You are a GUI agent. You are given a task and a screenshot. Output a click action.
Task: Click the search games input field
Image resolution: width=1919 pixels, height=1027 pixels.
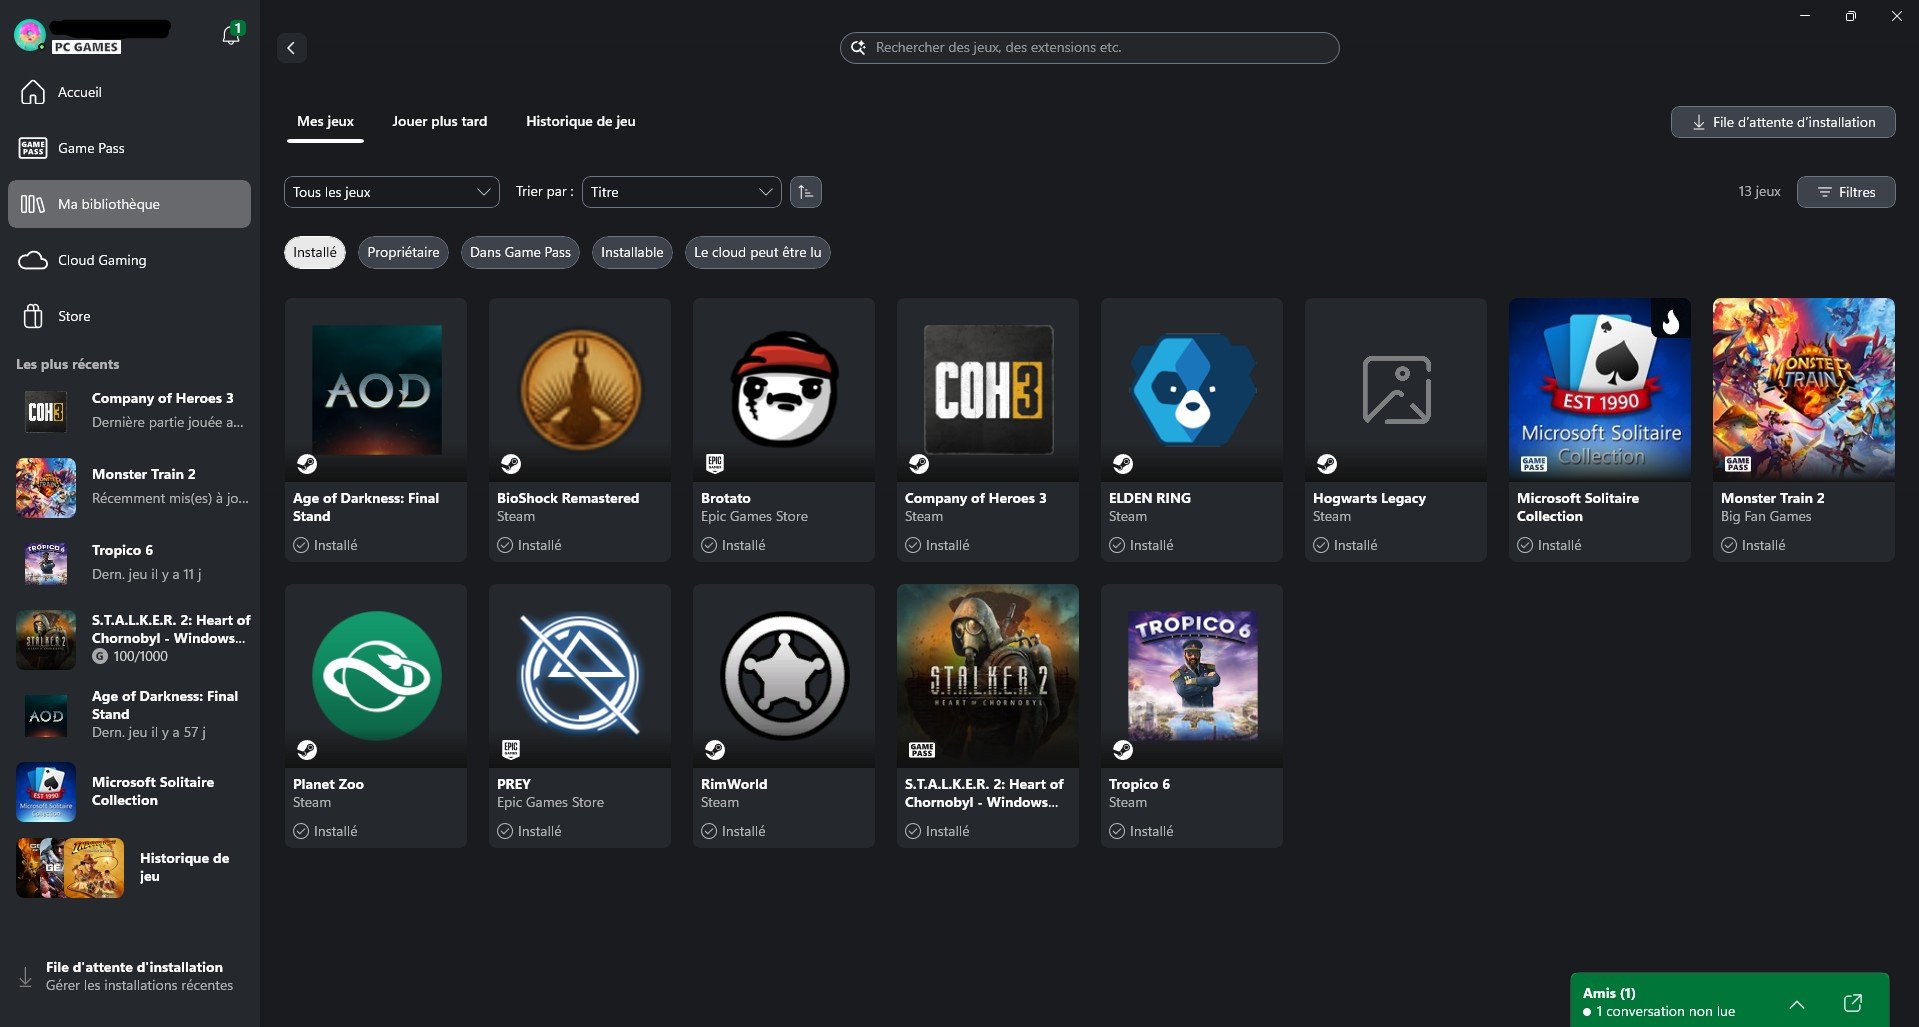[x=1090, y=47]
